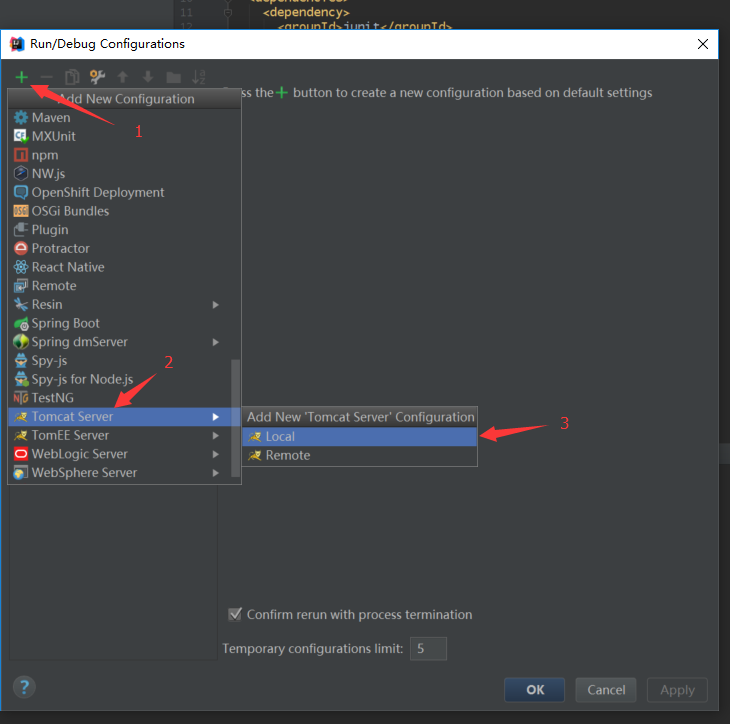Click the Cancel button

606,690
